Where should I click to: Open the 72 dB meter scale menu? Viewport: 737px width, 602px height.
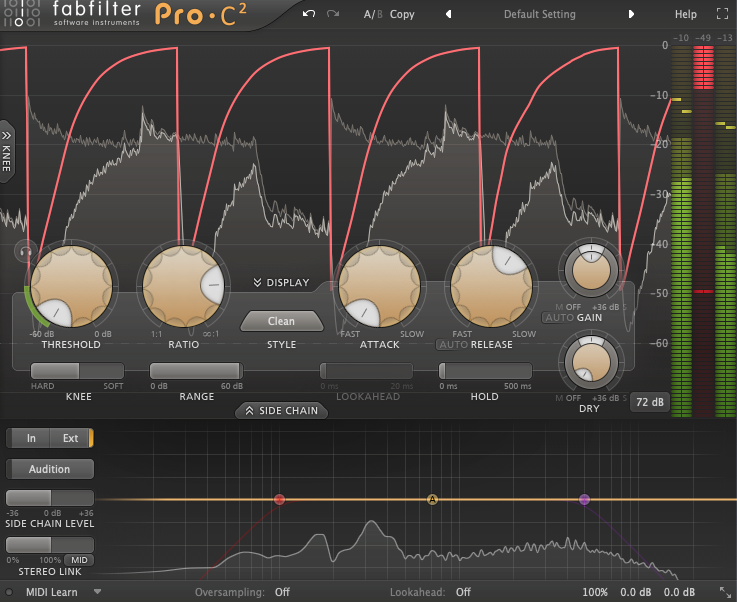click(x=650, y=402)
